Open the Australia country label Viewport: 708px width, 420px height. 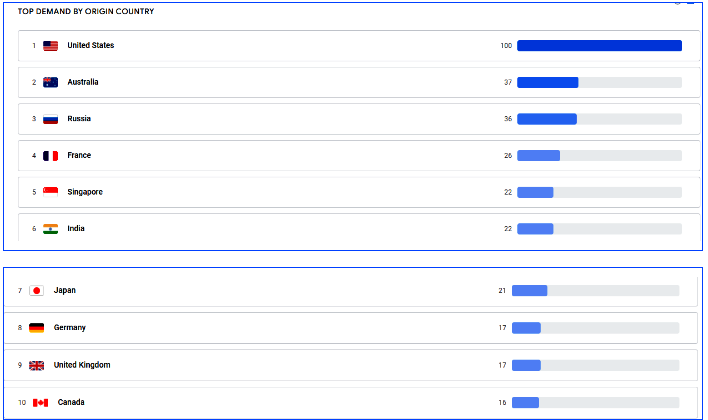tap(83, 82)
